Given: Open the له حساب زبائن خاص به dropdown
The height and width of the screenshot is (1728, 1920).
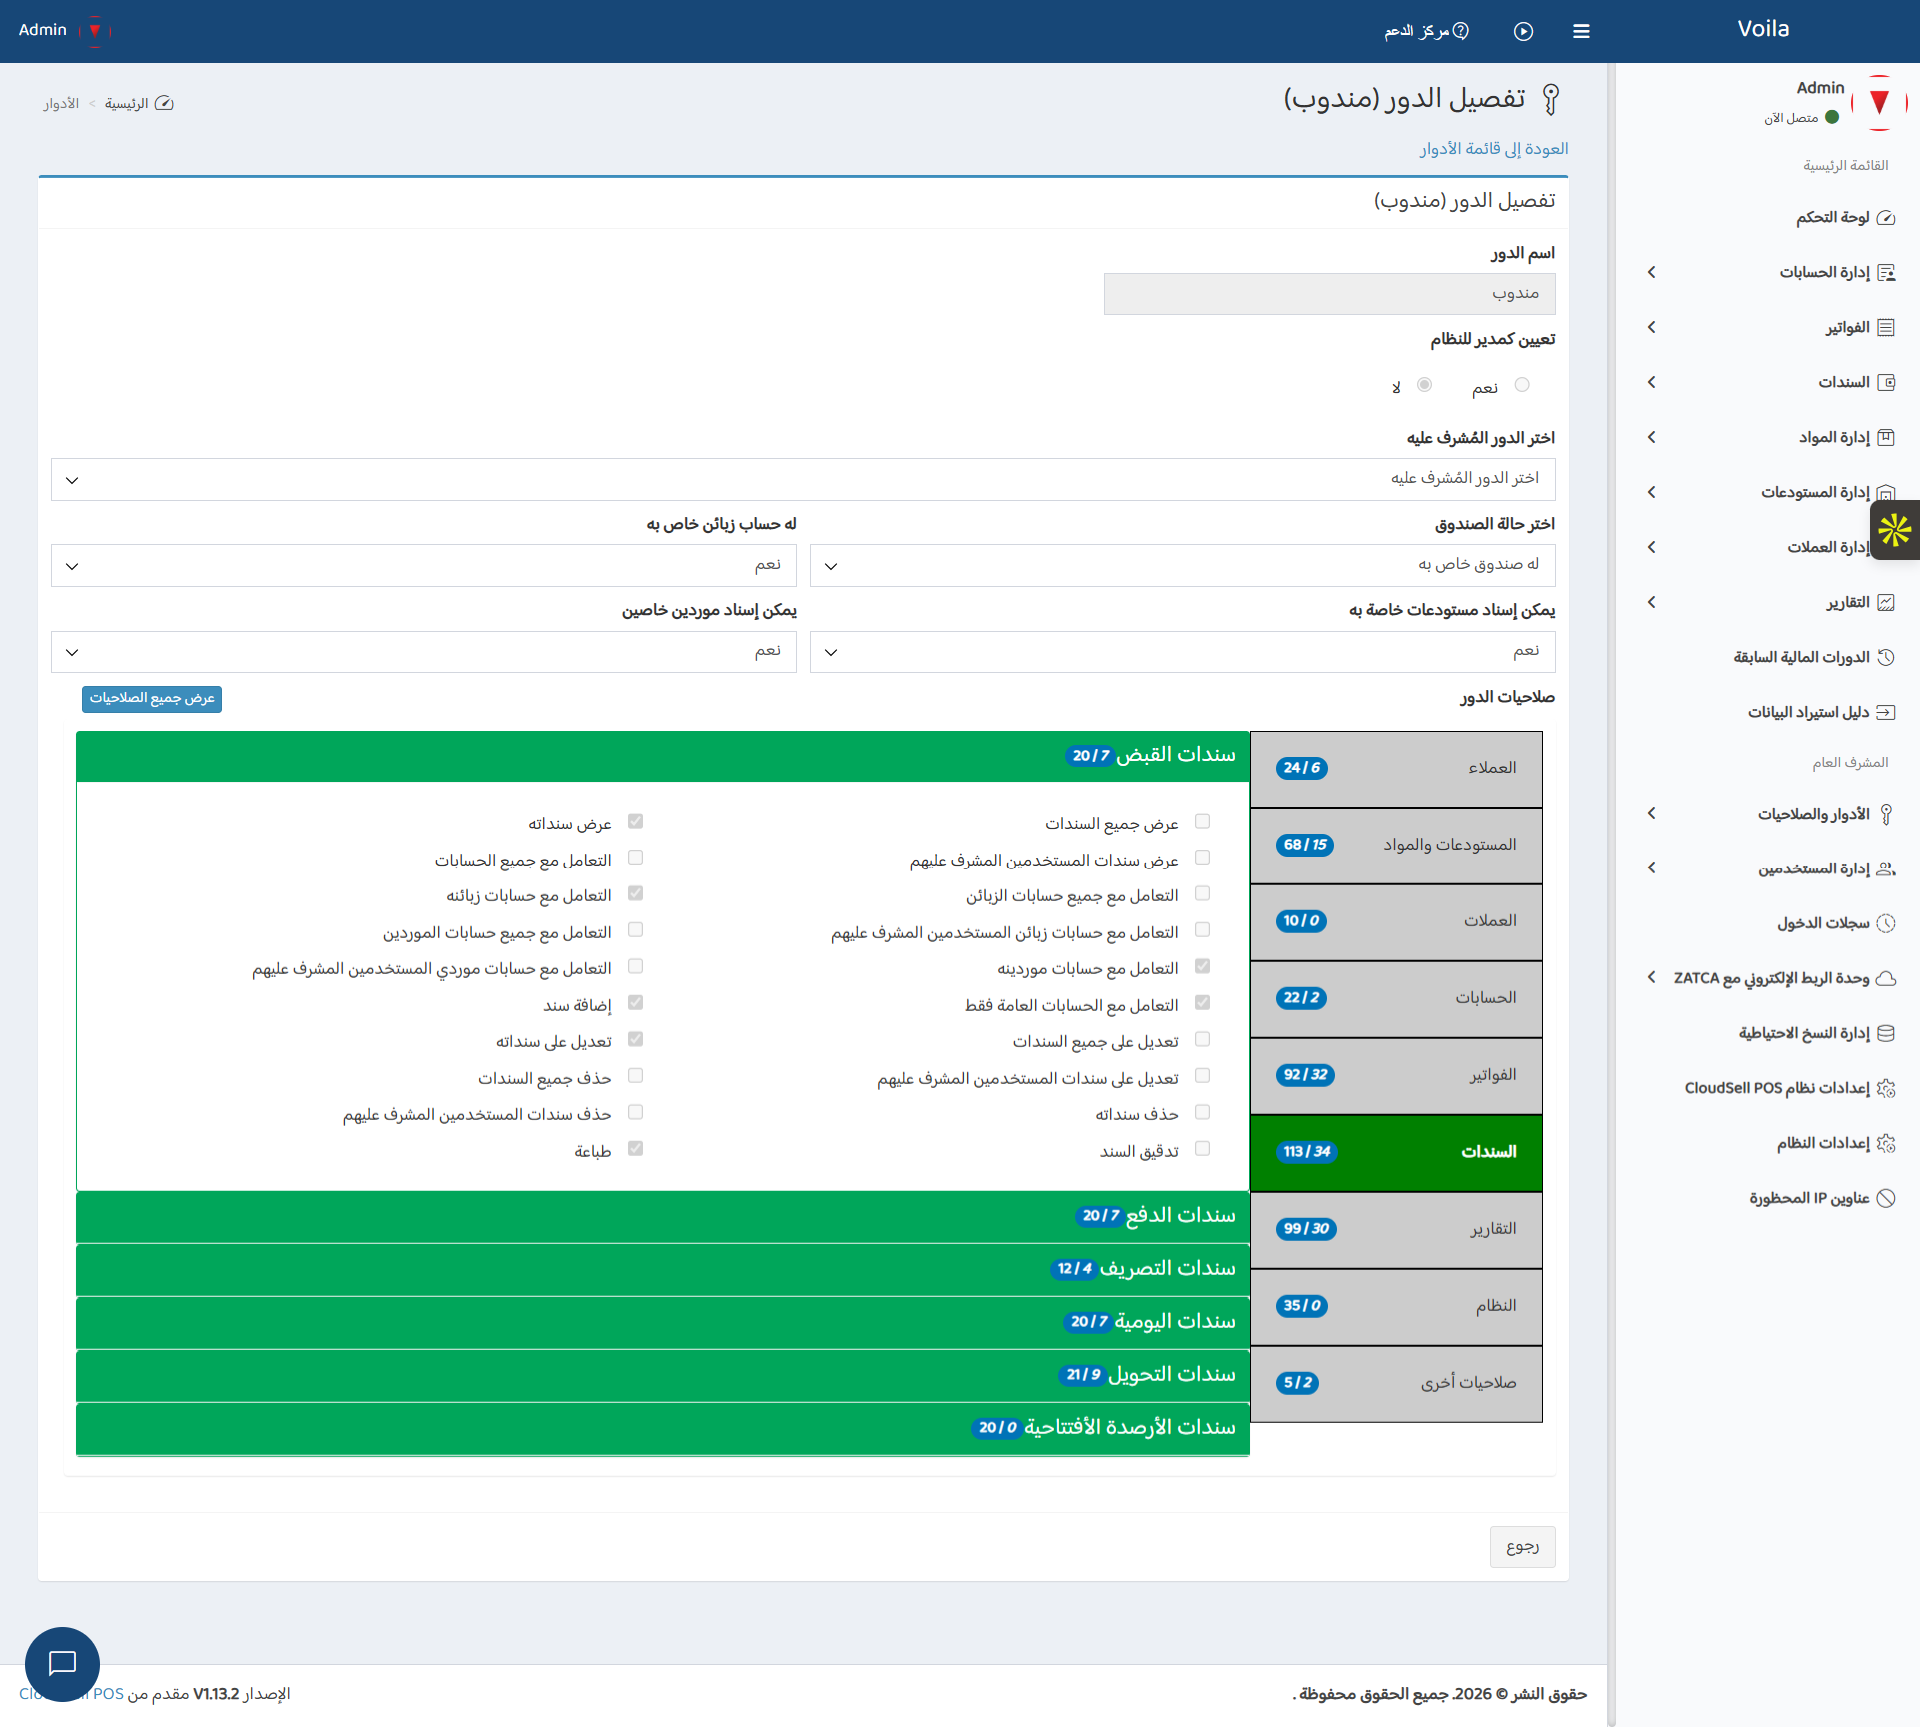Looking at the screenshot, I should click(x=423, y=565).
